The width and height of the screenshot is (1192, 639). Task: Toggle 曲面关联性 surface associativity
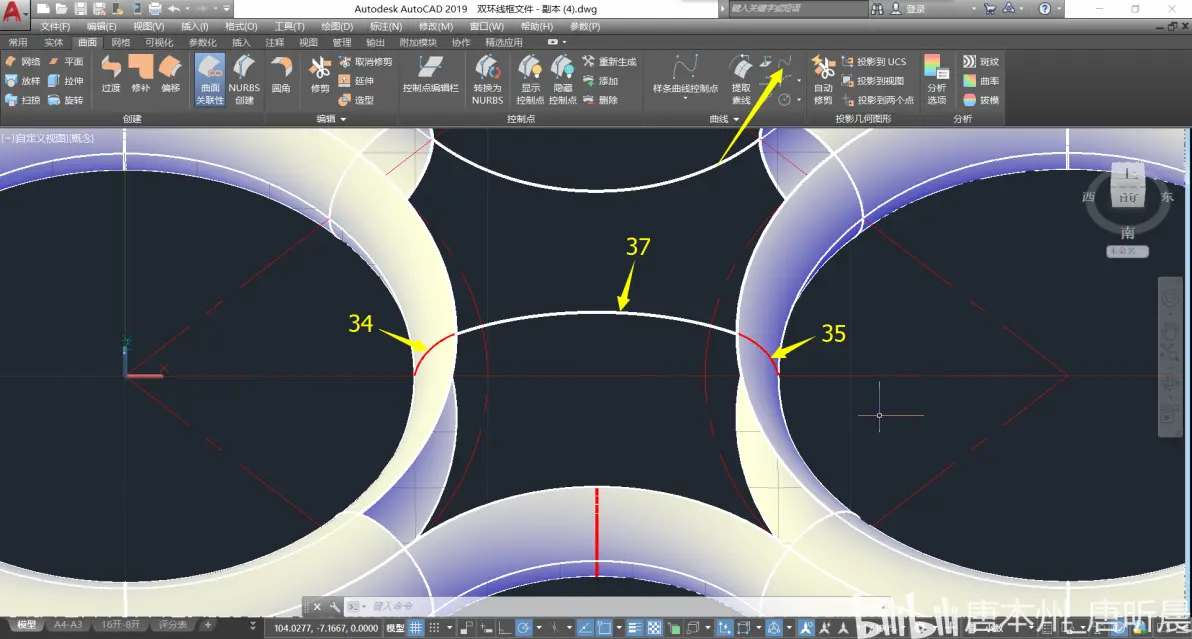tap(210, 79)
